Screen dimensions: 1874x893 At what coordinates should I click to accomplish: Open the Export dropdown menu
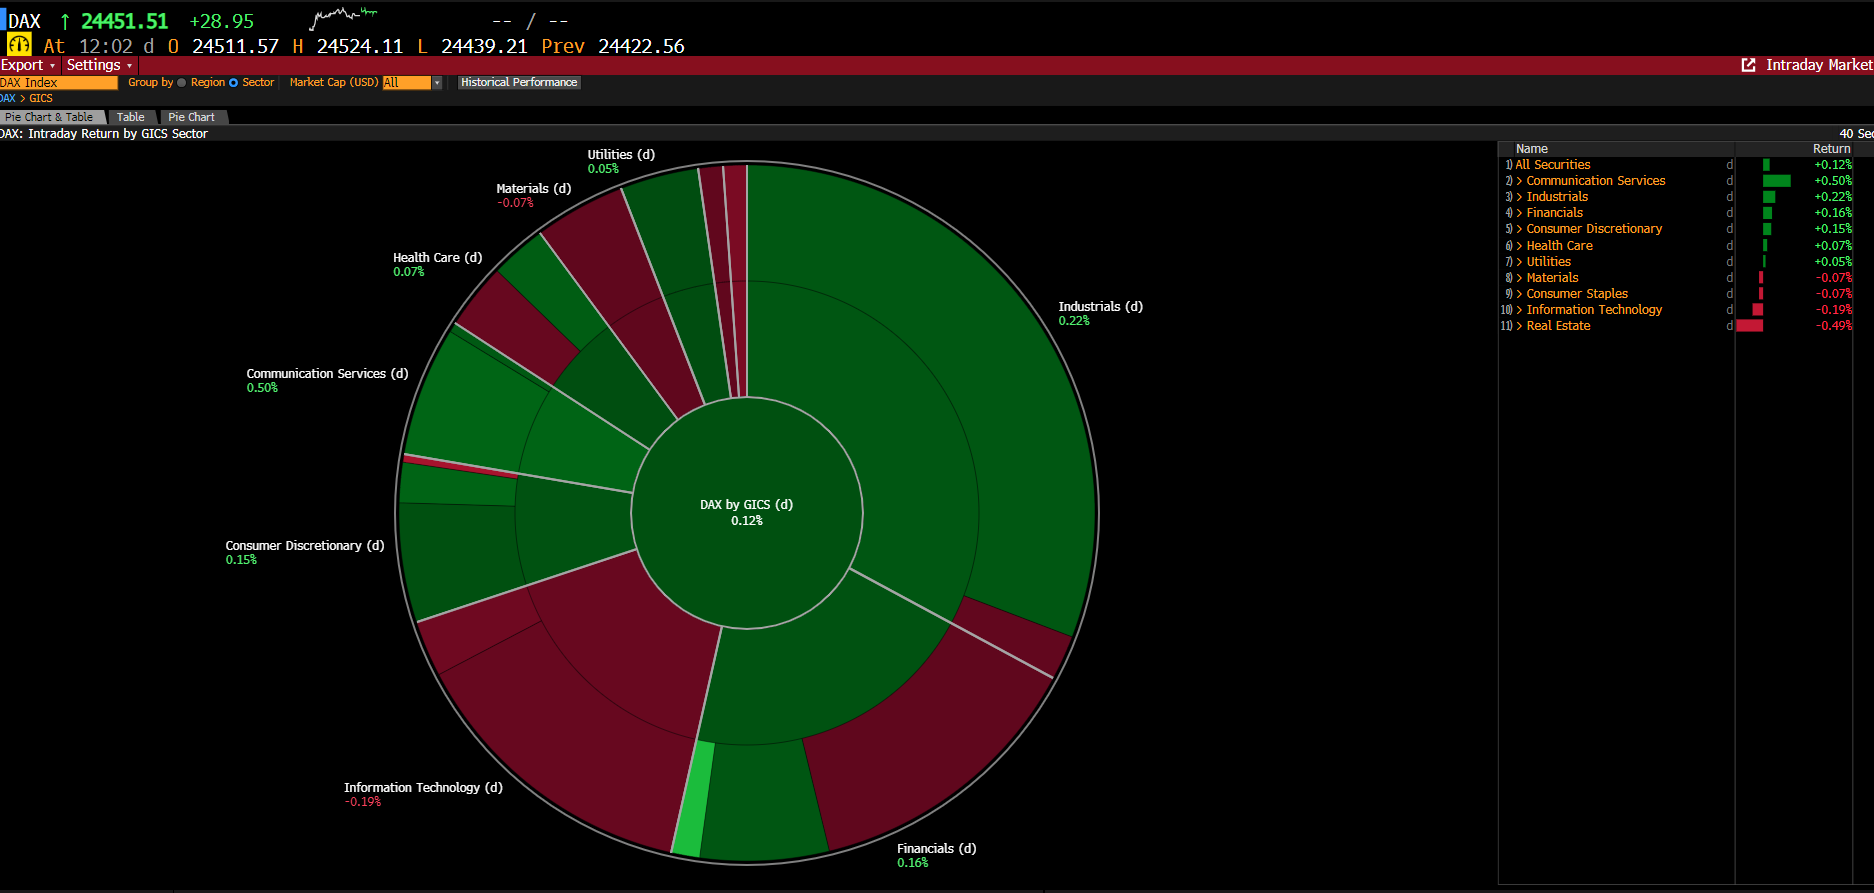pyautogui.click(x=28, y=65)
